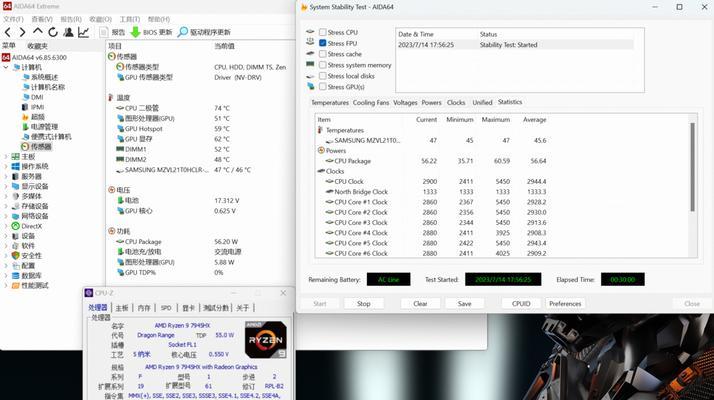
Task: Click the Save button
Action: [x=464, y=303]
